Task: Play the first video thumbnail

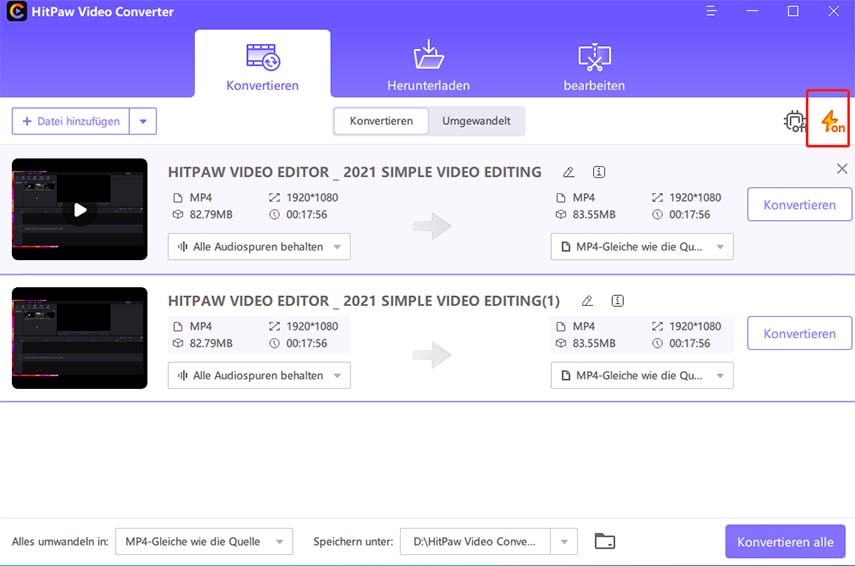Action: [x=80, y=210]
